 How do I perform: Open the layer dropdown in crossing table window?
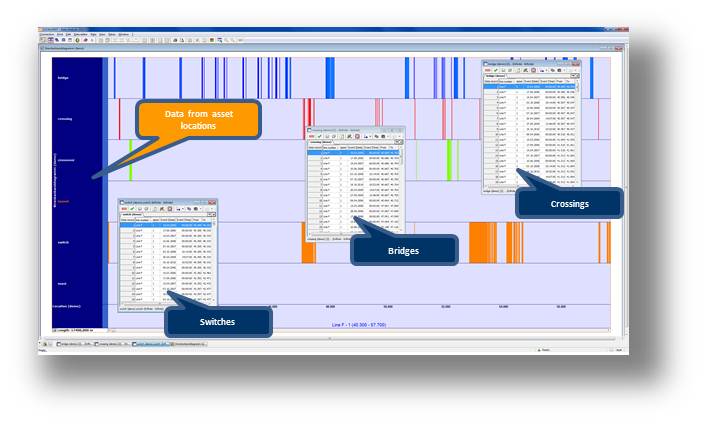click(x=398, y=142)
